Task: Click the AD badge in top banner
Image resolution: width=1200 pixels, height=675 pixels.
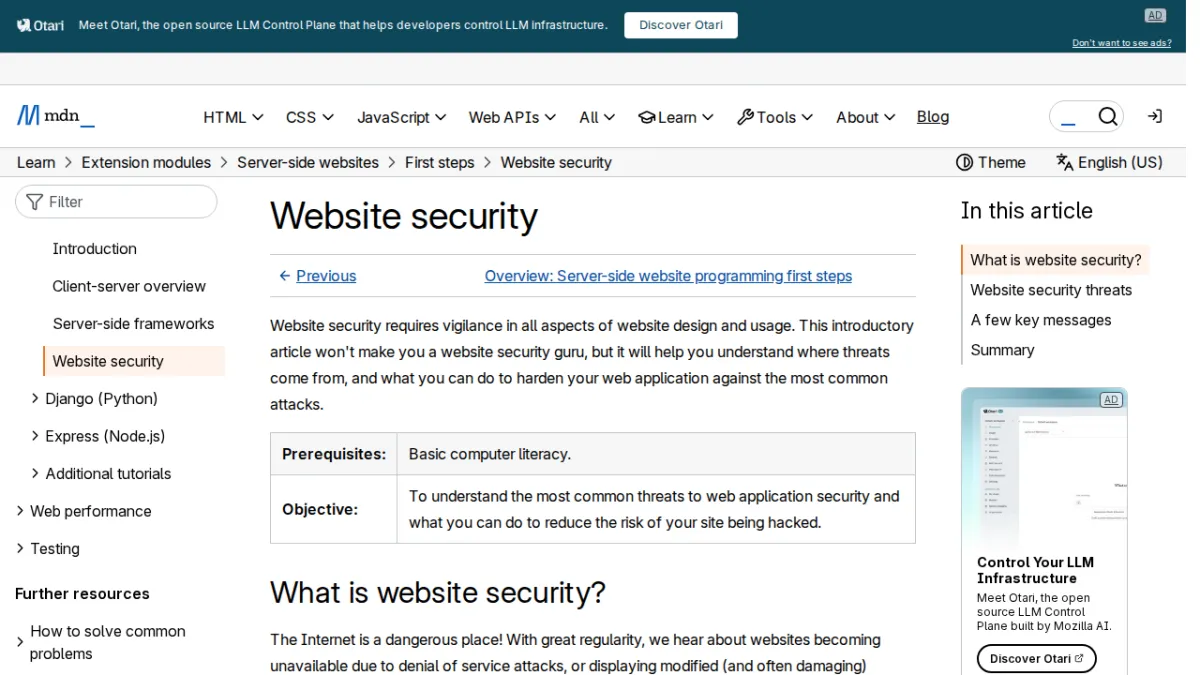Action: click(1155, 15)
